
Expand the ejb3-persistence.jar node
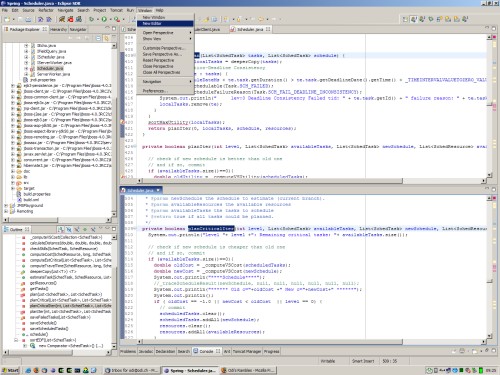point(13,86)
